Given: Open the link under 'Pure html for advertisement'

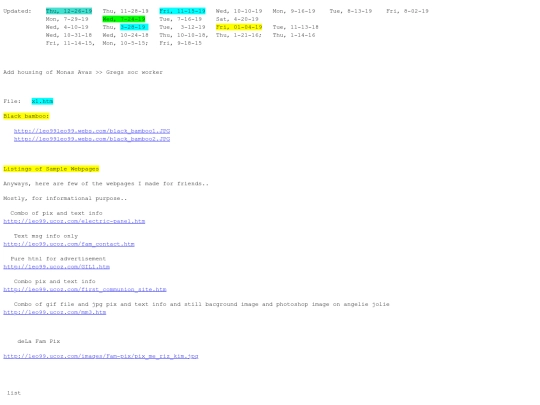Looking at the screenshot, I should (56, 267).
